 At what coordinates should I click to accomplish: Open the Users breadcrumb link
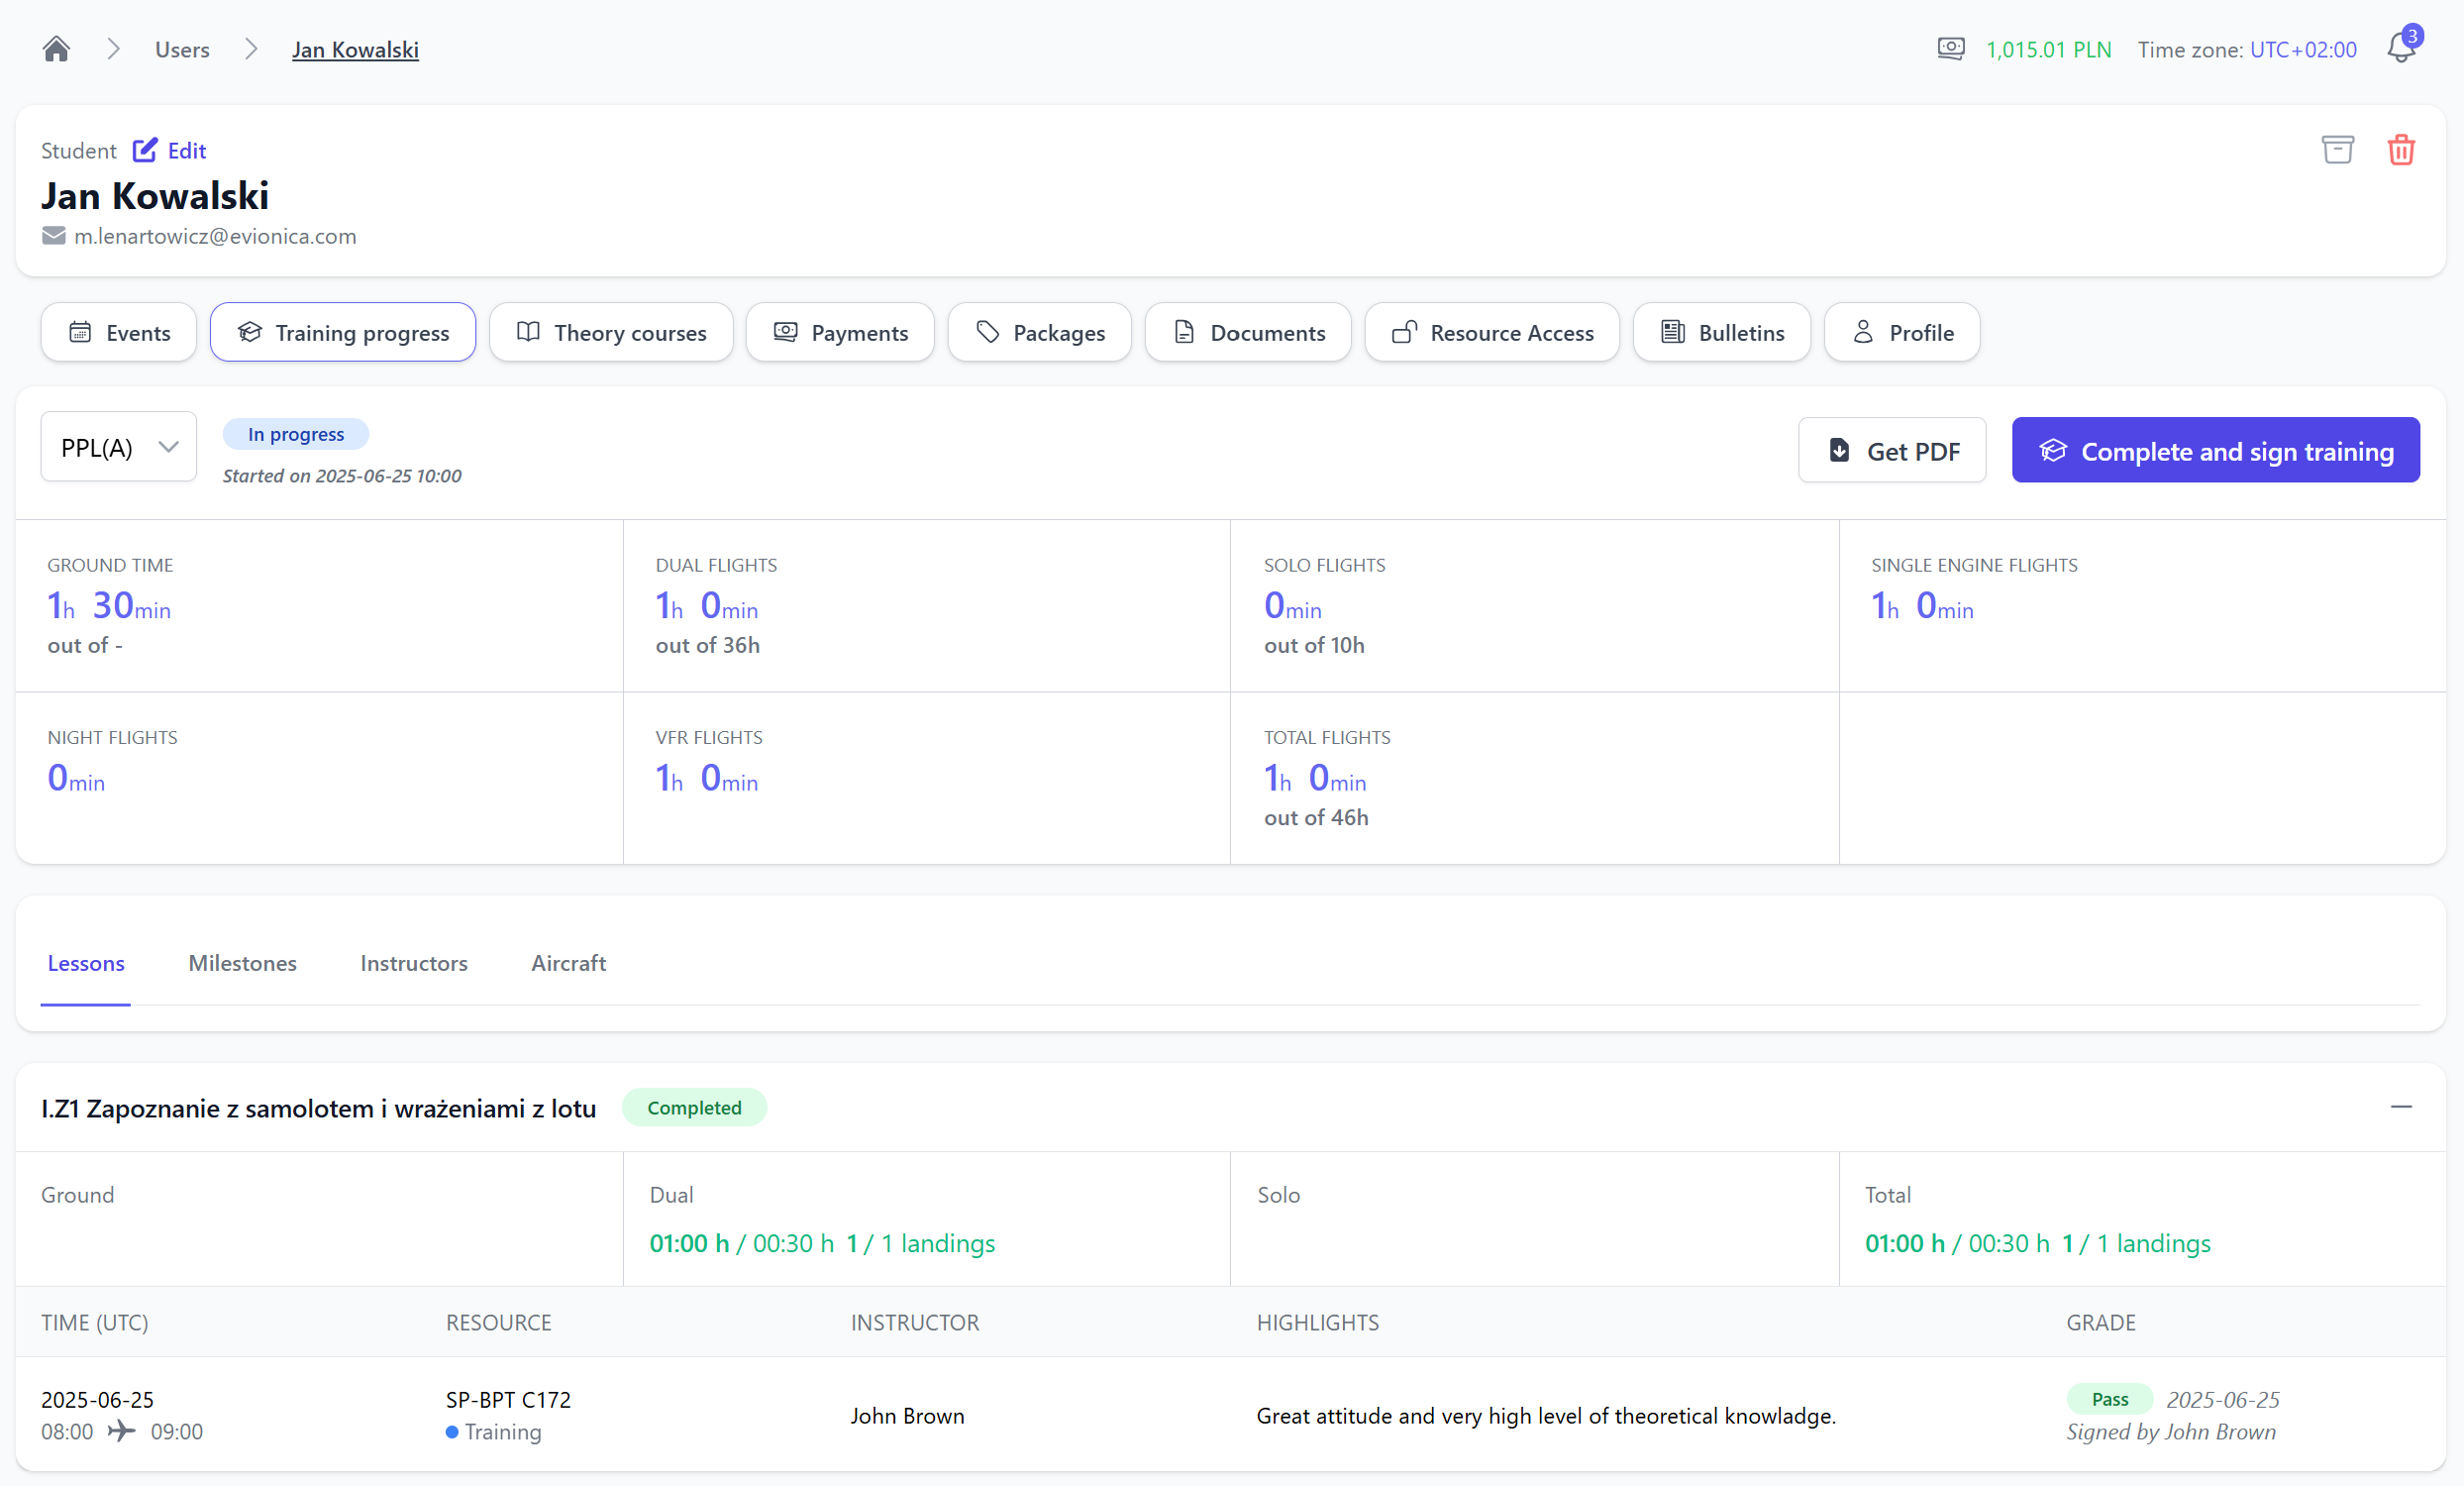coord(182,49)
